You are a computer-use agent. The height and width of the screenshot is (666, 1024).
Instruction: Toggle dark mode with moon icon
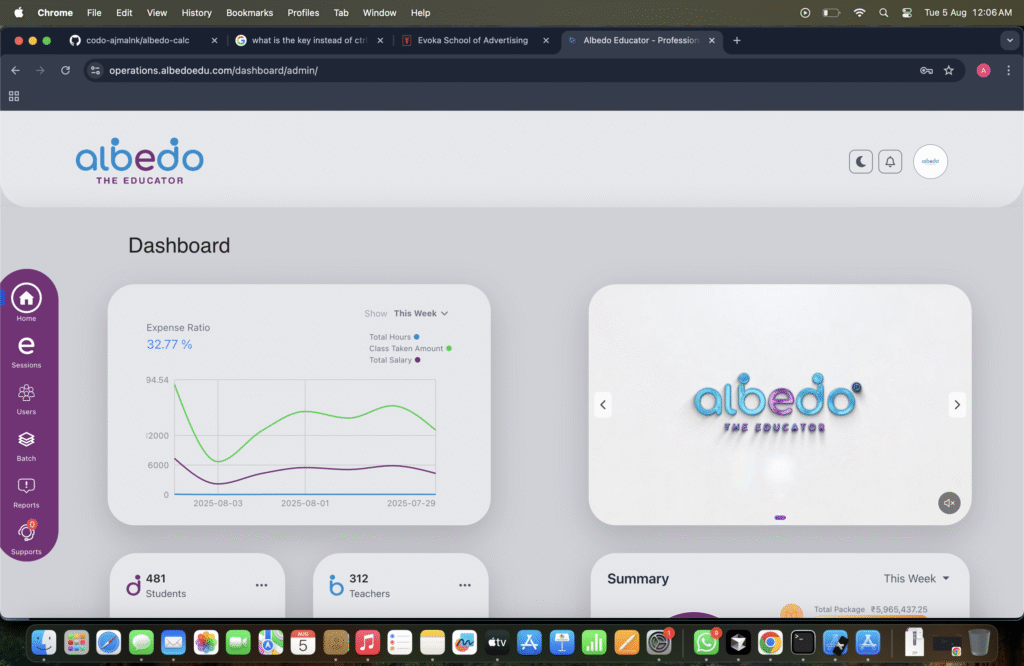pyautogui.click(x=860, y=162)
